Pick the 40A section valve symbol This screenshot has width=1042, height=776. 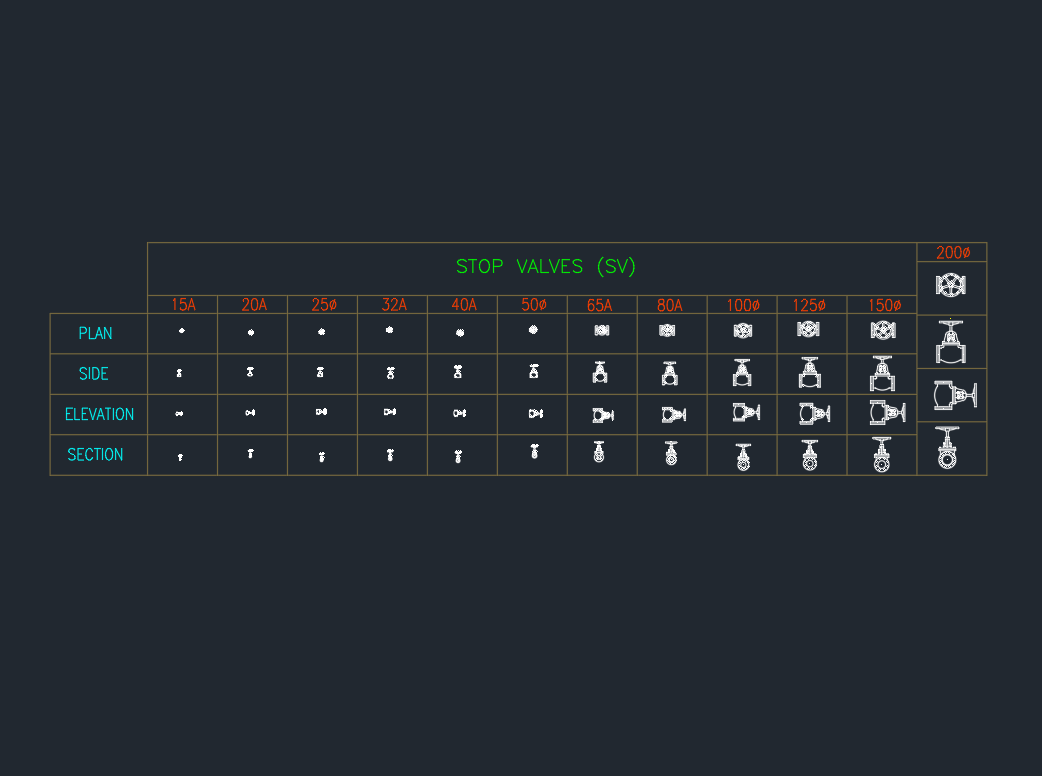[459, 456]
